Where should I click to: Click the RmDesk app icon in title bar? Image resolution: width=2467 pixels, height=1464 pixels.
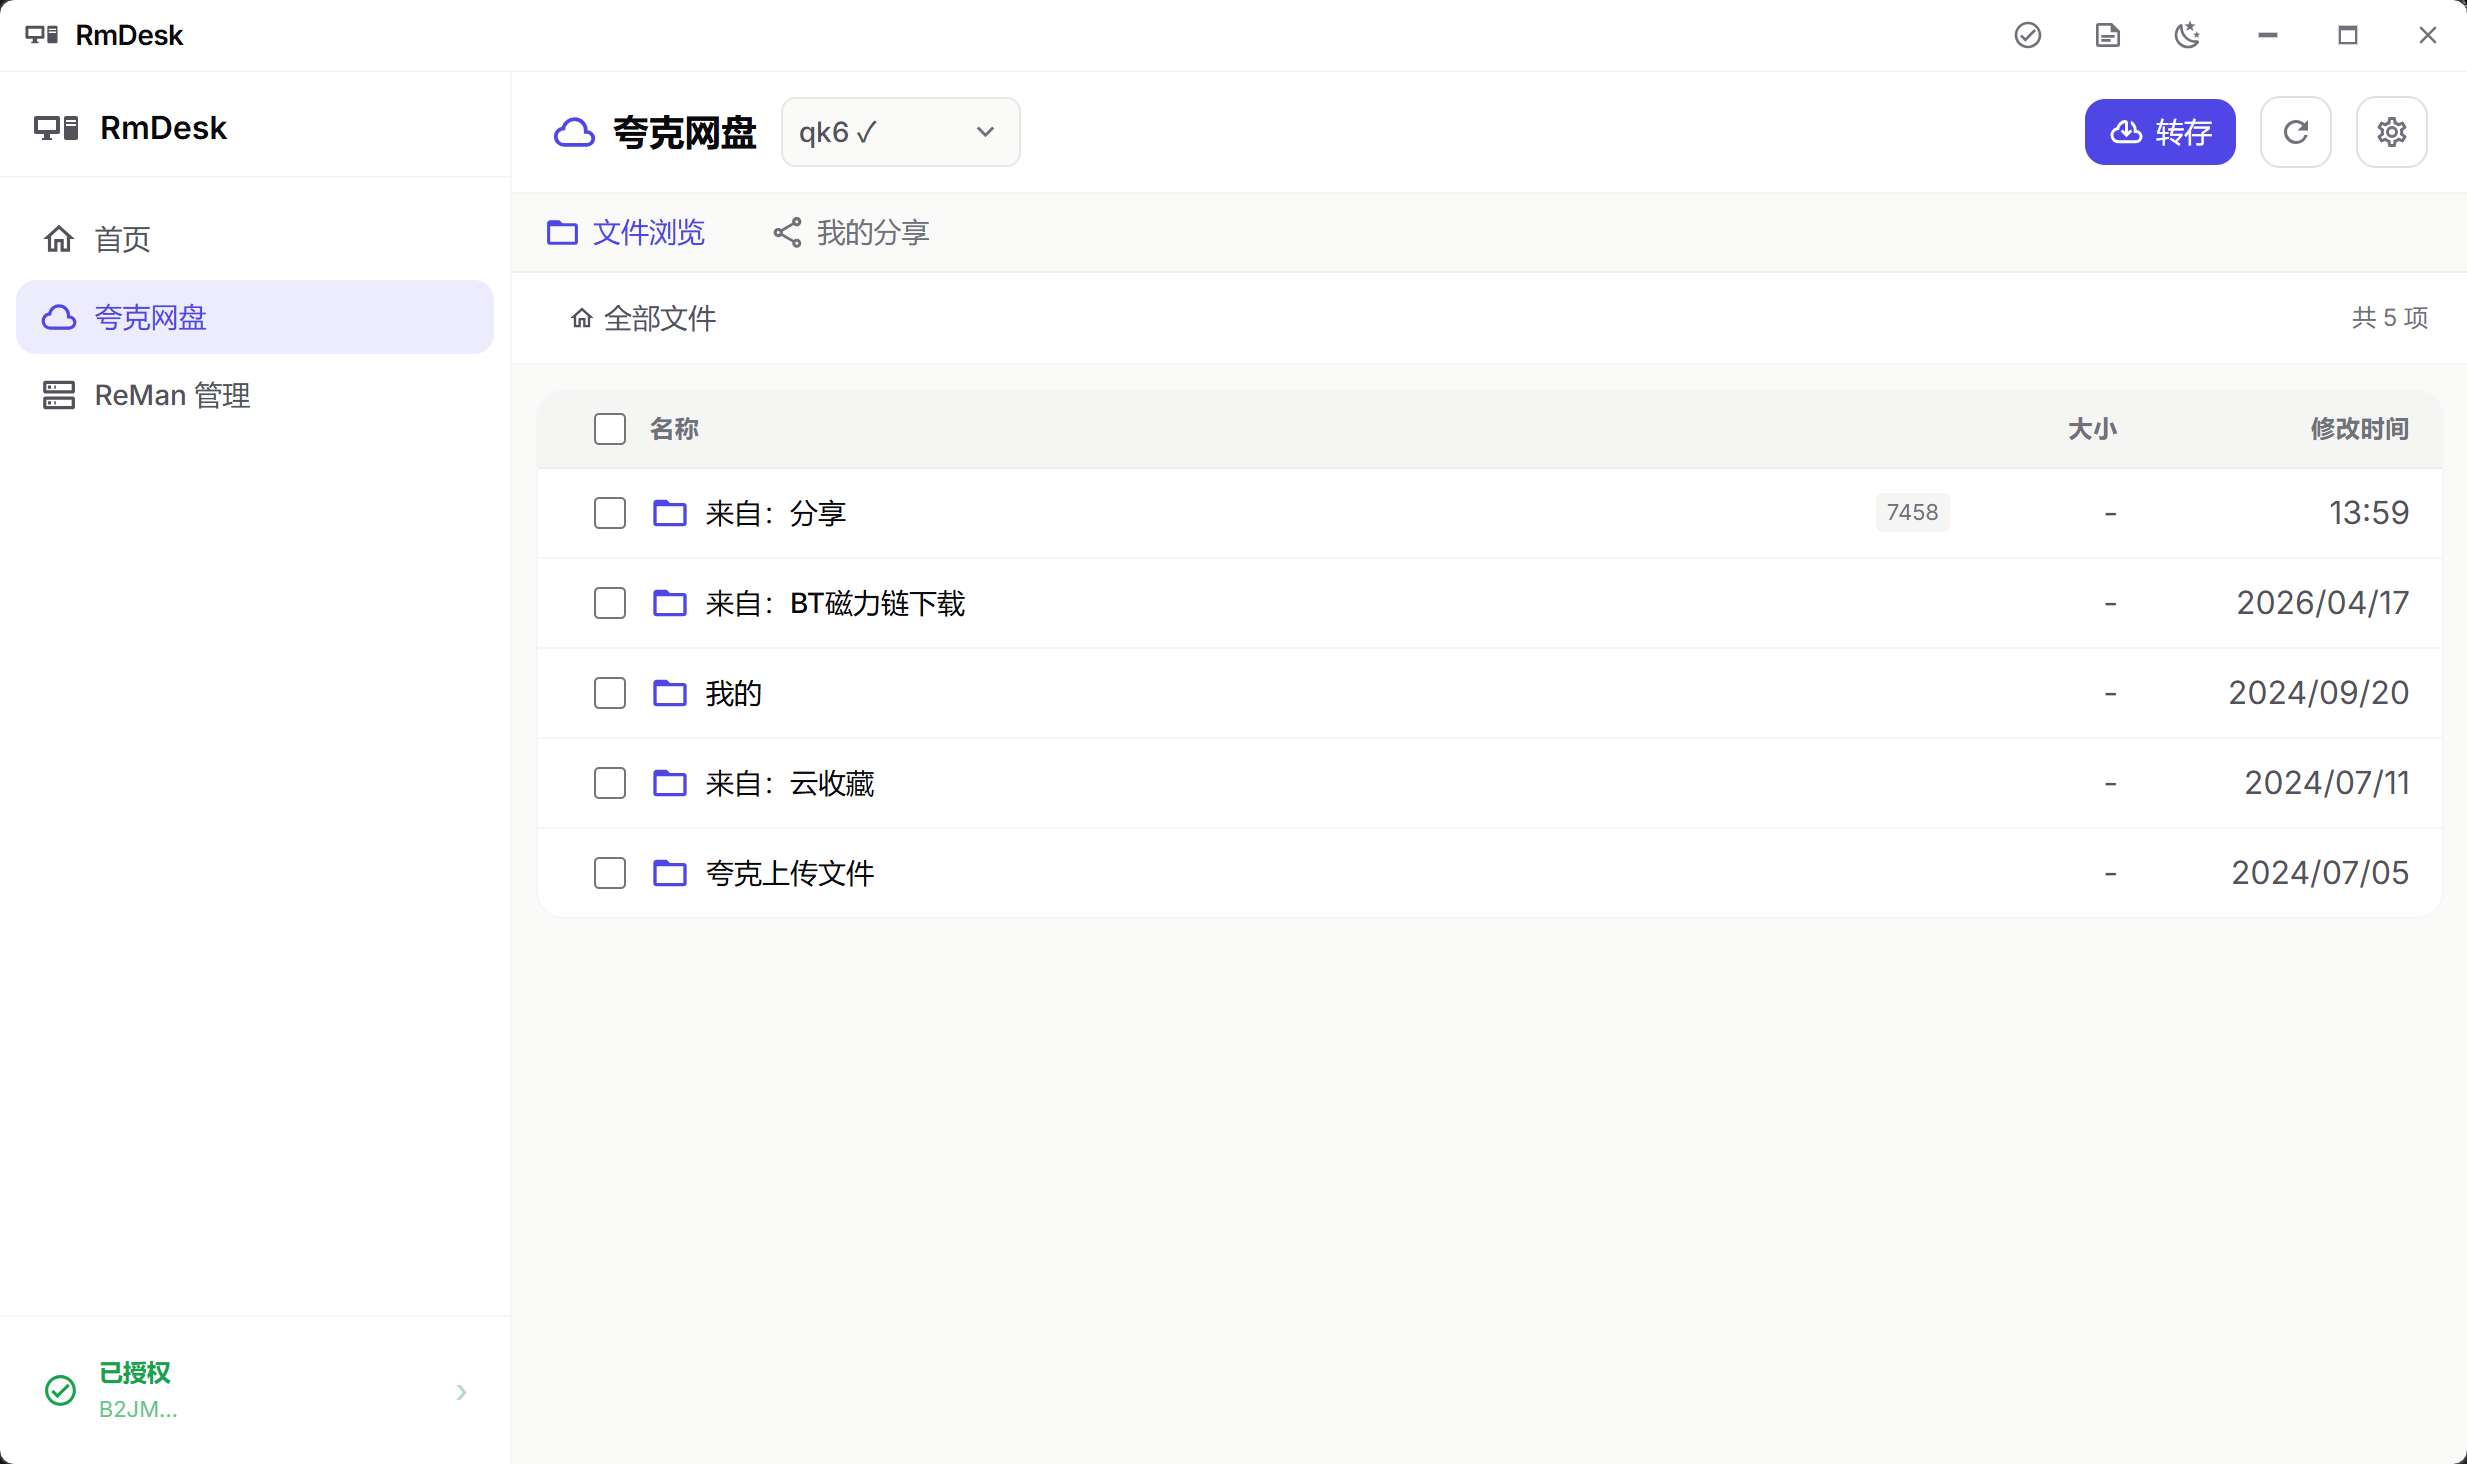42,35
